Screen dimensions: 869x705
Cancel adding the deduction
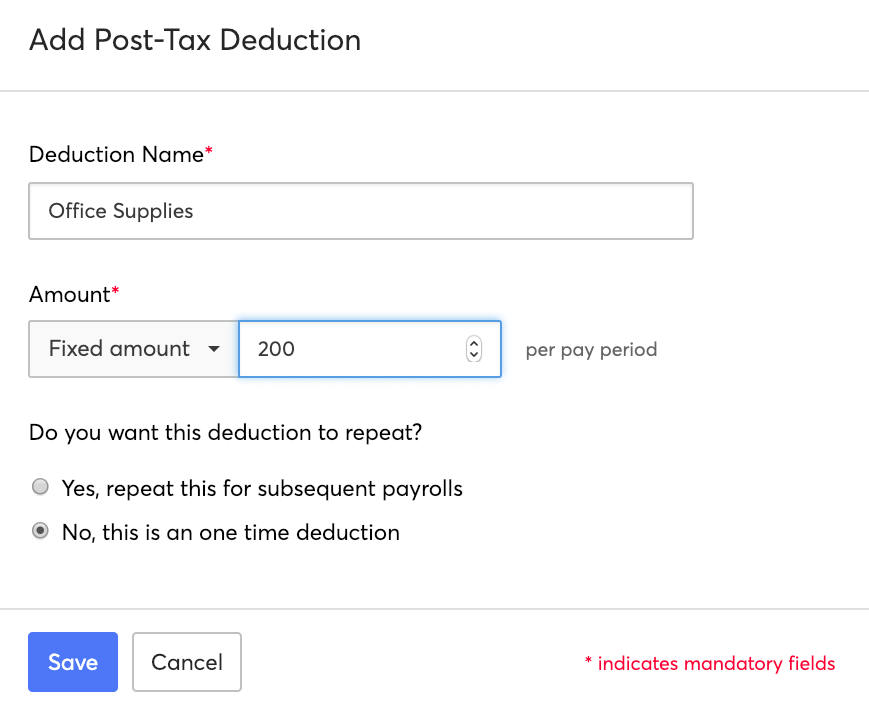point(187,662)
